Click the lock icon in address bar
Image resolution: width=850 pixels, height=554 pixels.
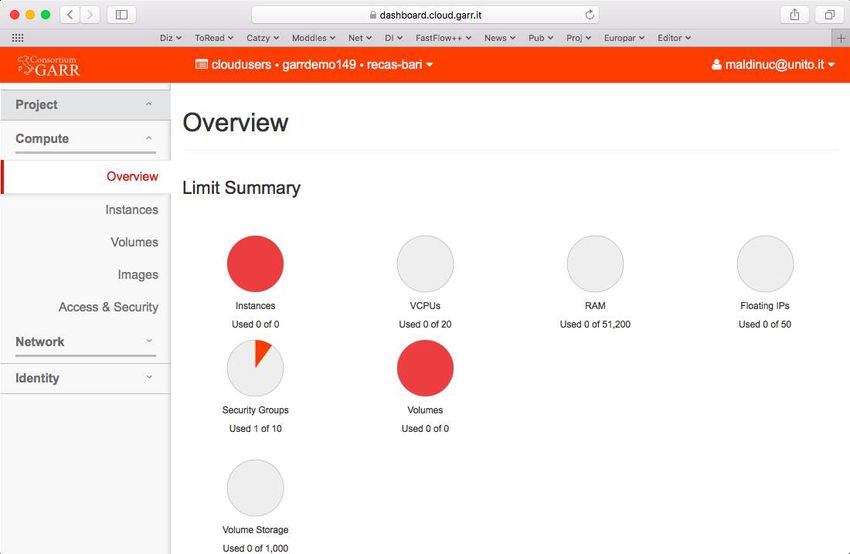coord(372,15)
